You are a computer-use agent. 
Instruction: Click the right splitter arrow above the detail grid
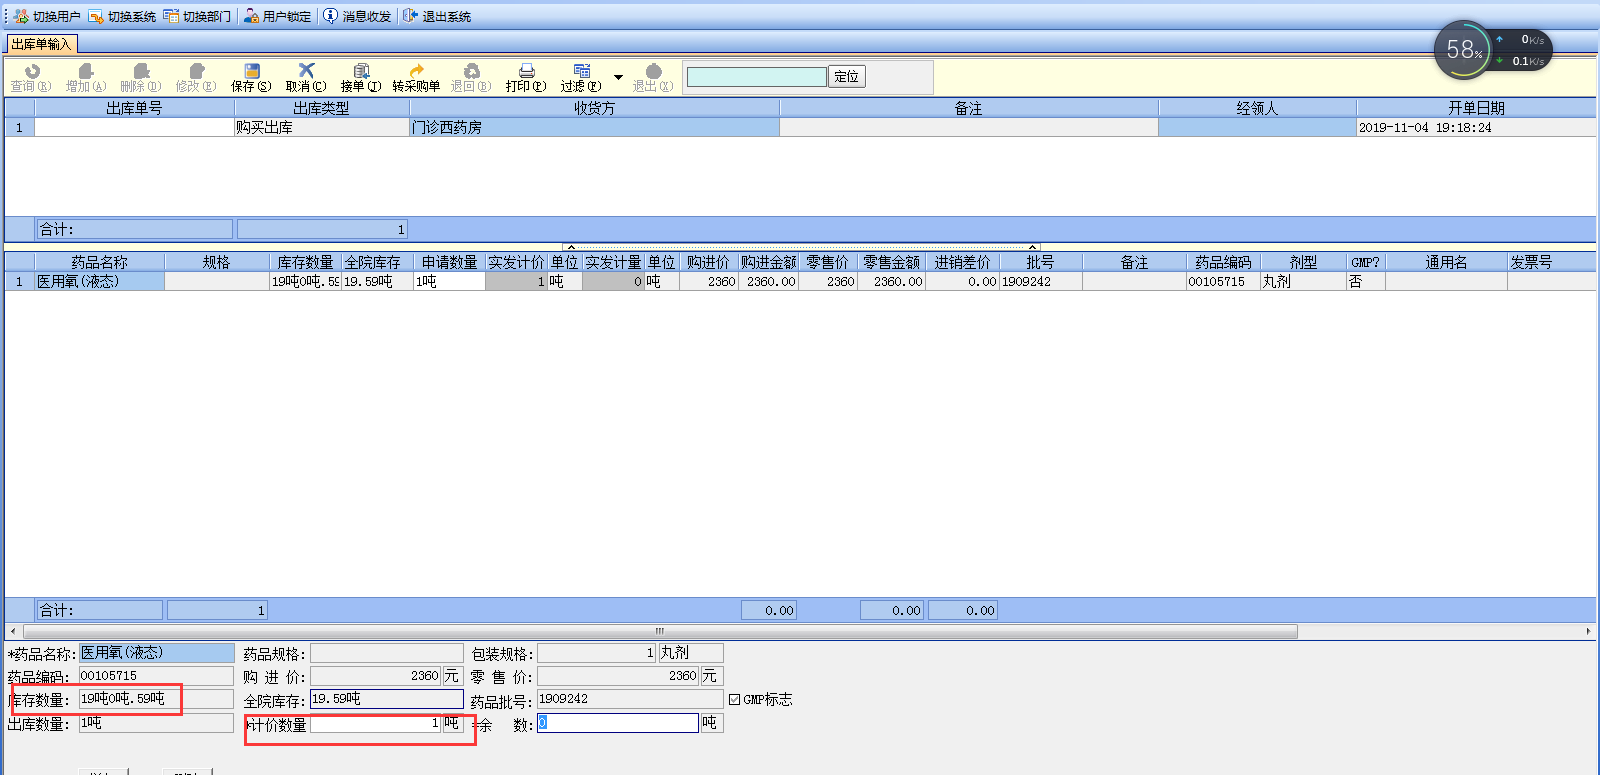(1033, 246)
